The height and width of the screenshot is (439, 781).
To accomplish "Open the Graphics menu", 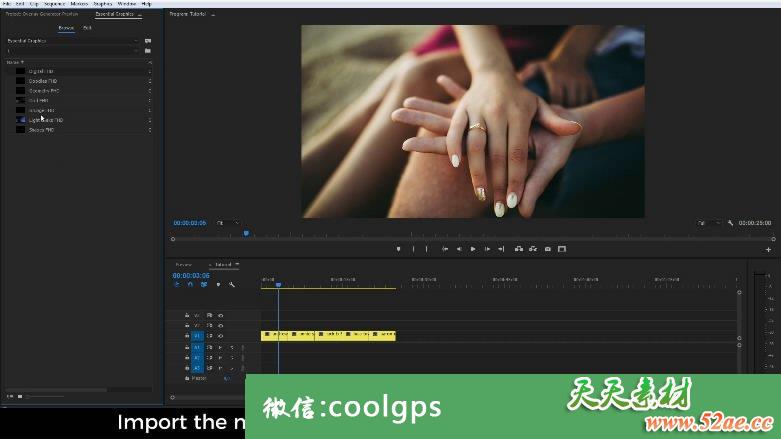I will [103, 3].
